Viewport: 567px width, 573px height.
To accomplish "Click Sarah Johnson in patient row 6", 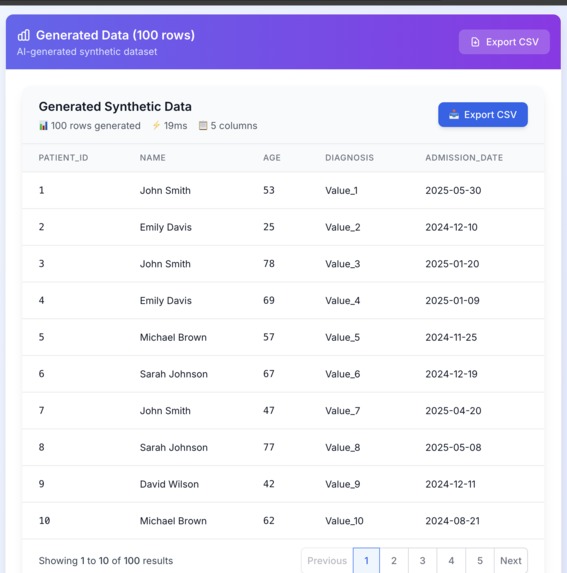I will pyautogui.click(x=174, y=374).
